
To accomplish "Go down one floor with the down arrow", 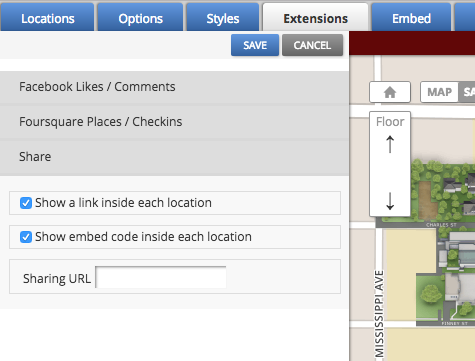I will tap(390, 201).
